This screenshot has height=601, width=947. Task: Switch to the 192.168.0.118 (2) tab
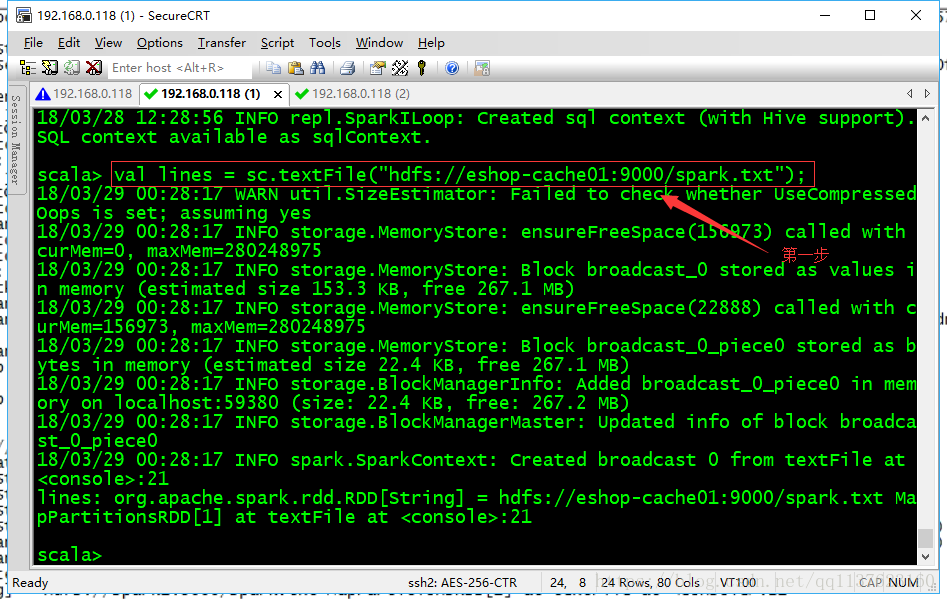[x=353, y=94]
